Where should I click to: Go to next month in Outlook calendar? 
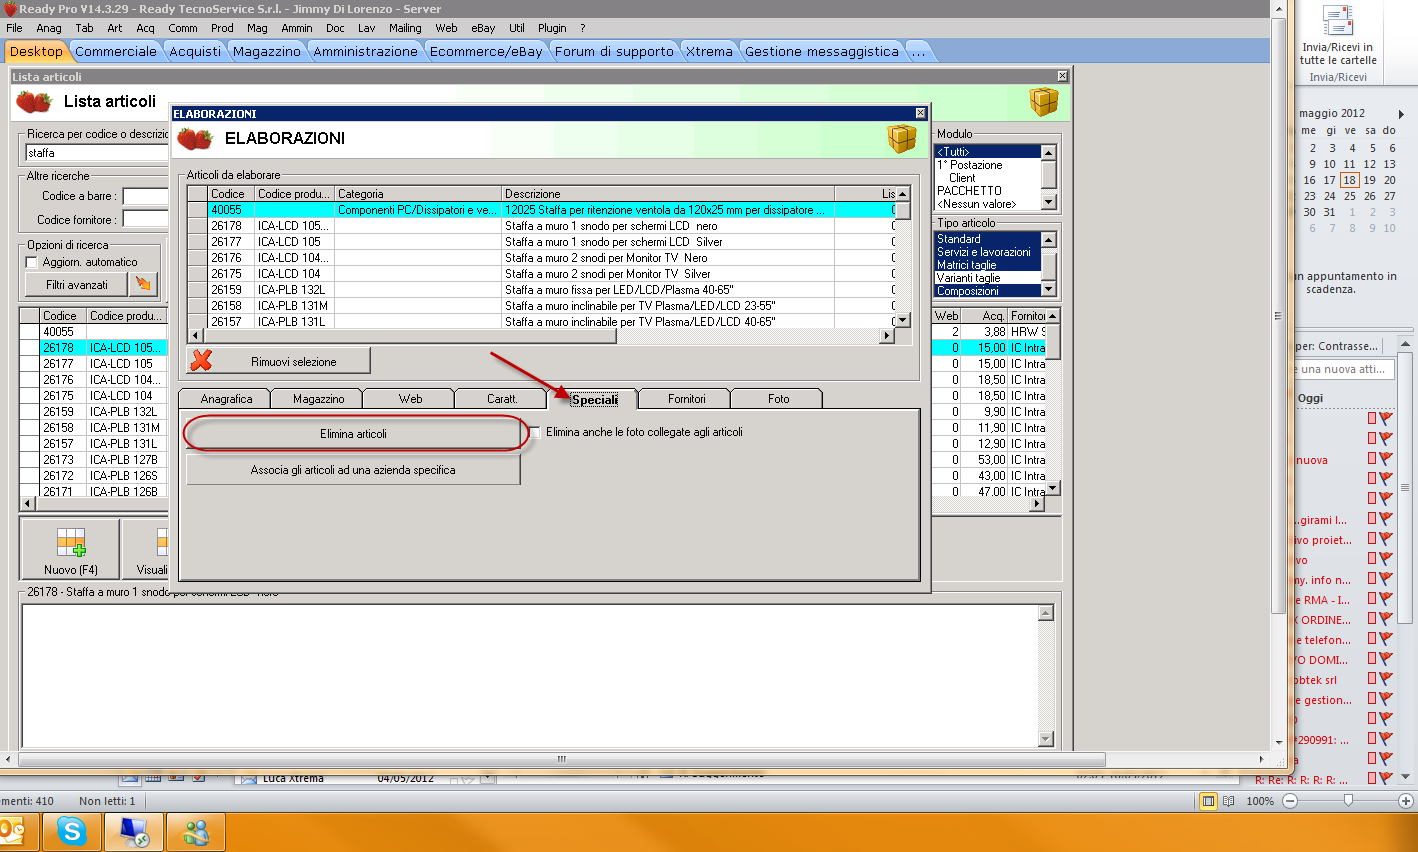(1401, 114)
